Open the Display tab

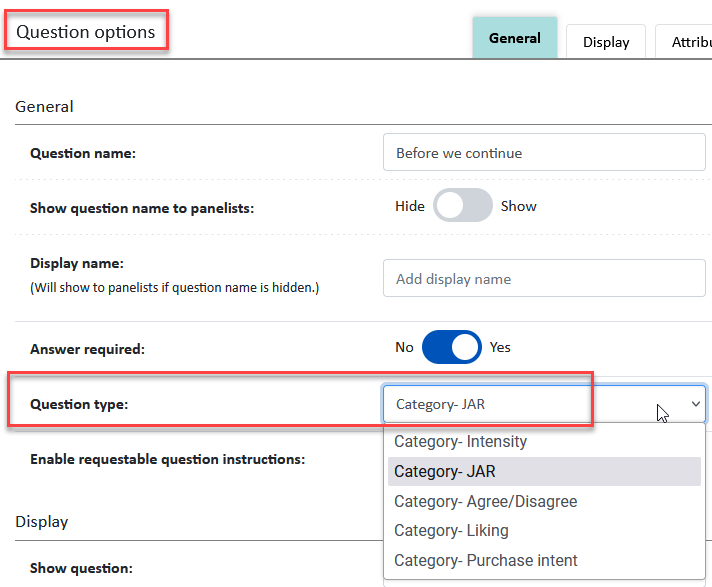pos(606,42)
